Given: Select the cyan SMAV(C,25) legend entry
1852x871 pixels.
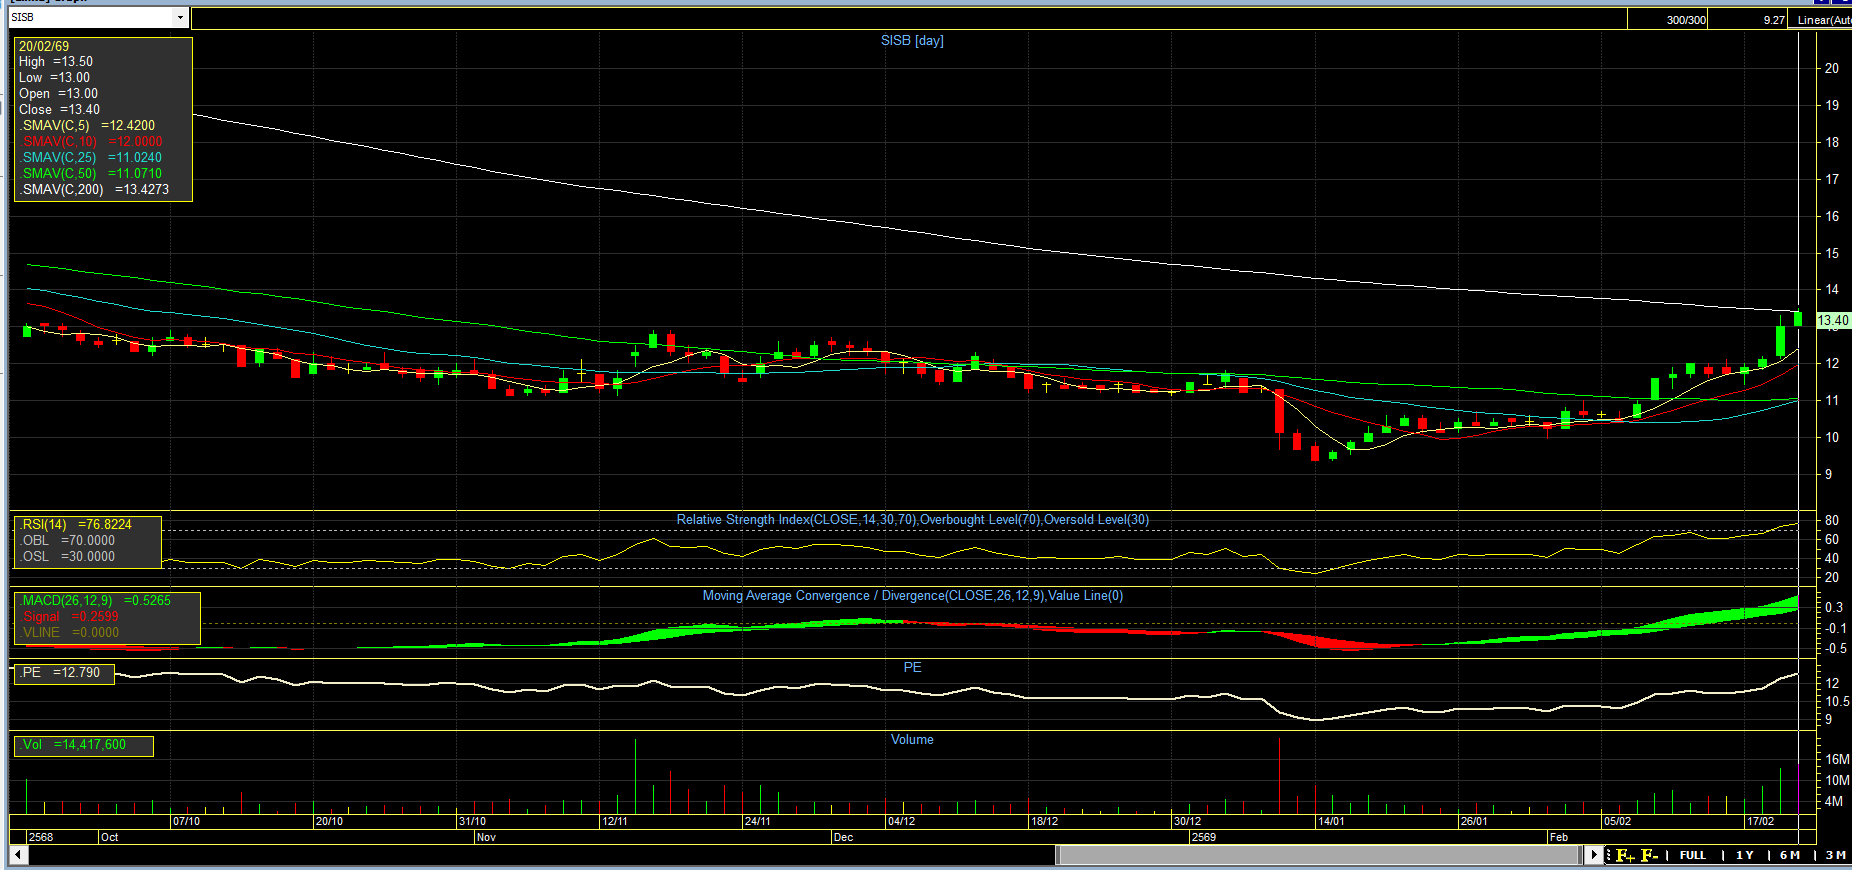Looking at the screenshot, I should 90,157.
